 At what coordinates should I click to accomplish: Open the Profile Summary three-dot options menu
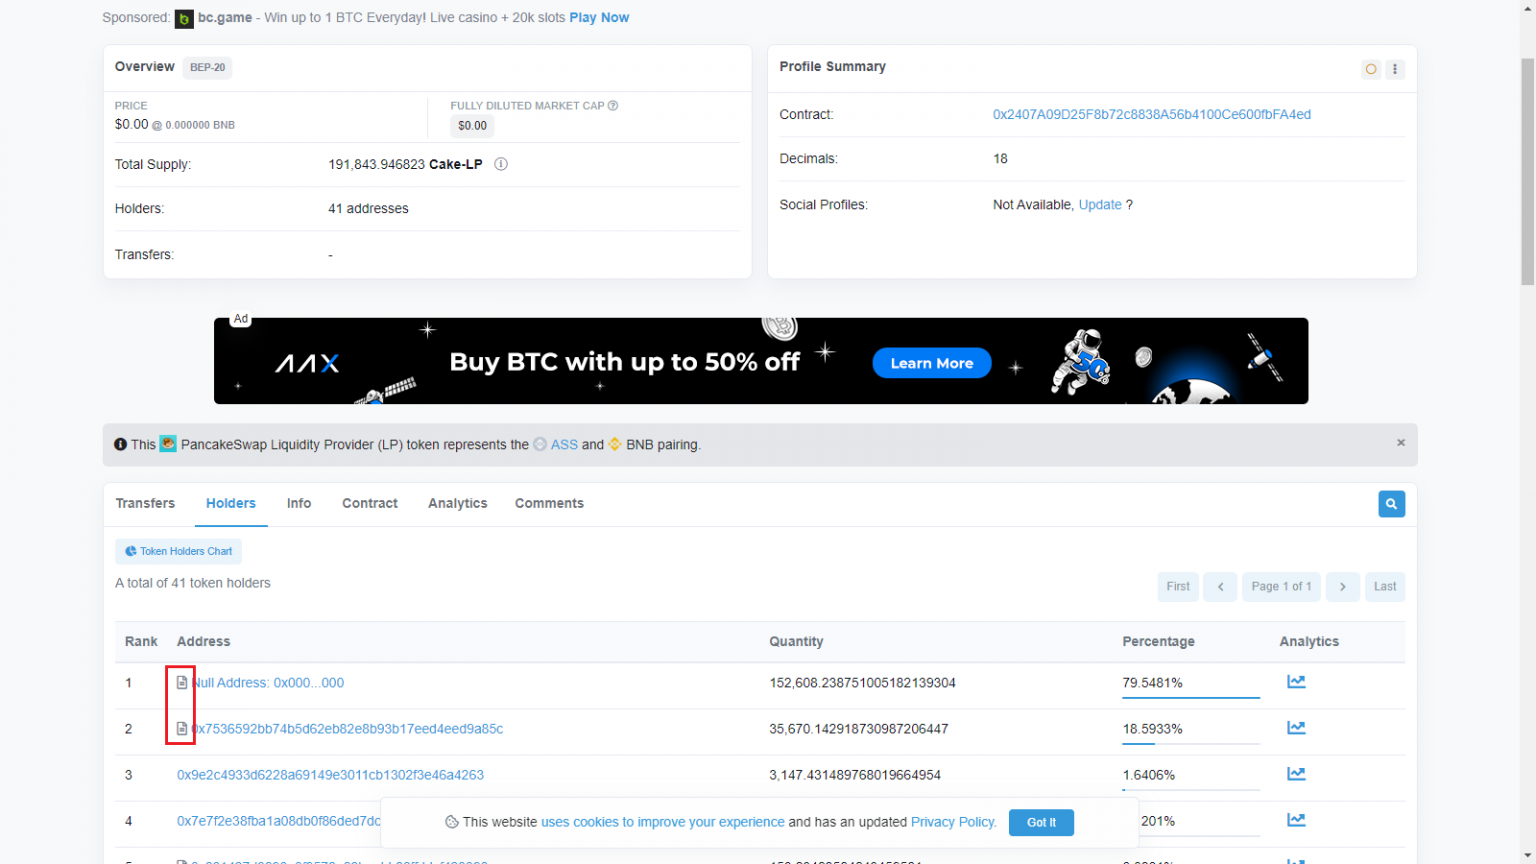pyautogui.click(x=1396, y=69)
